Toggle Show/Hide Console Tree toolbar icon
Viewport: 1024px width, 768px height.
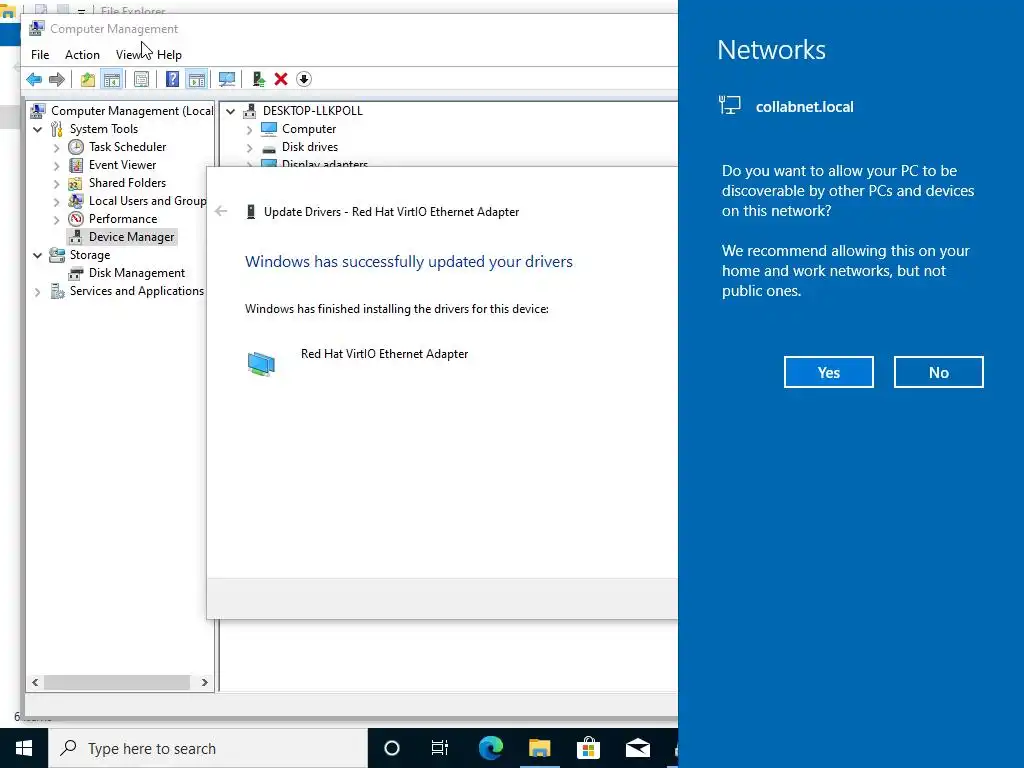coord(112,80)
